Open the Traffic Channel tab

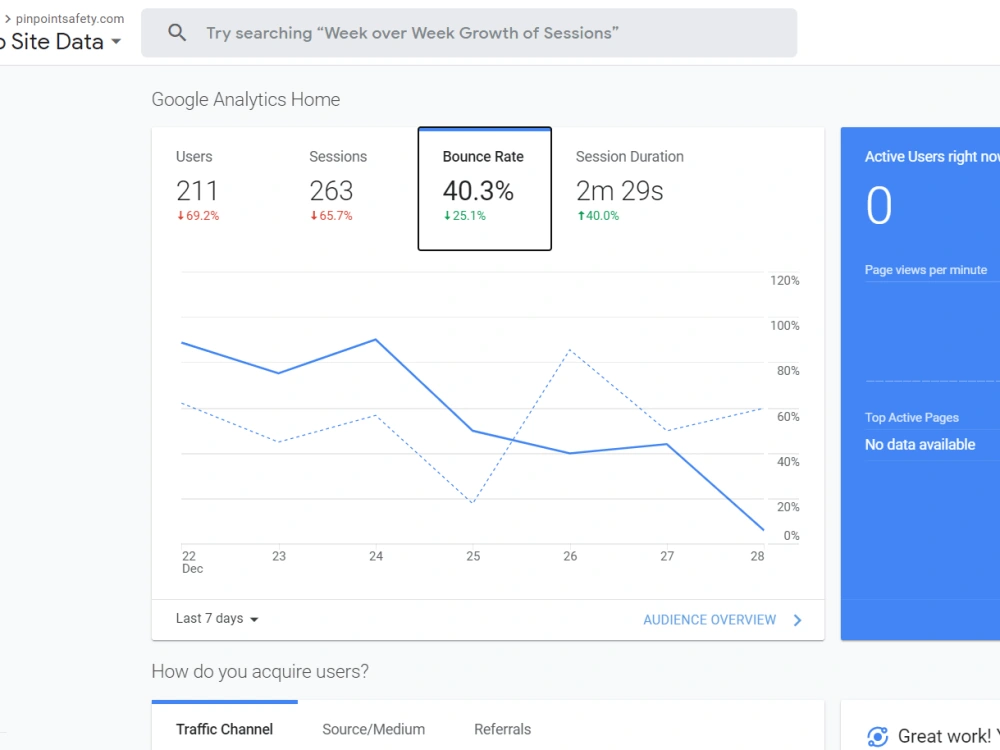[224, 729]
